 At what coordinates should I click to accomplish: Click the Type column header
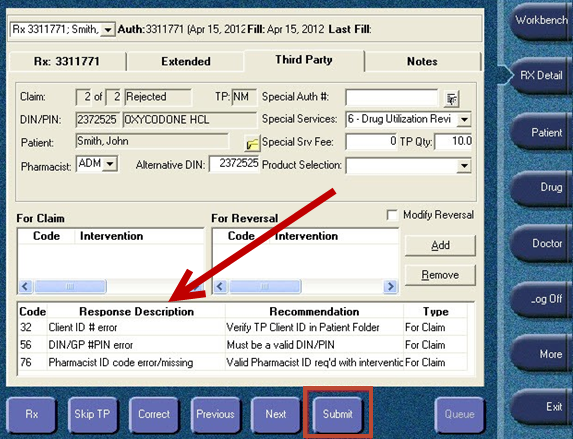(436, 311)
